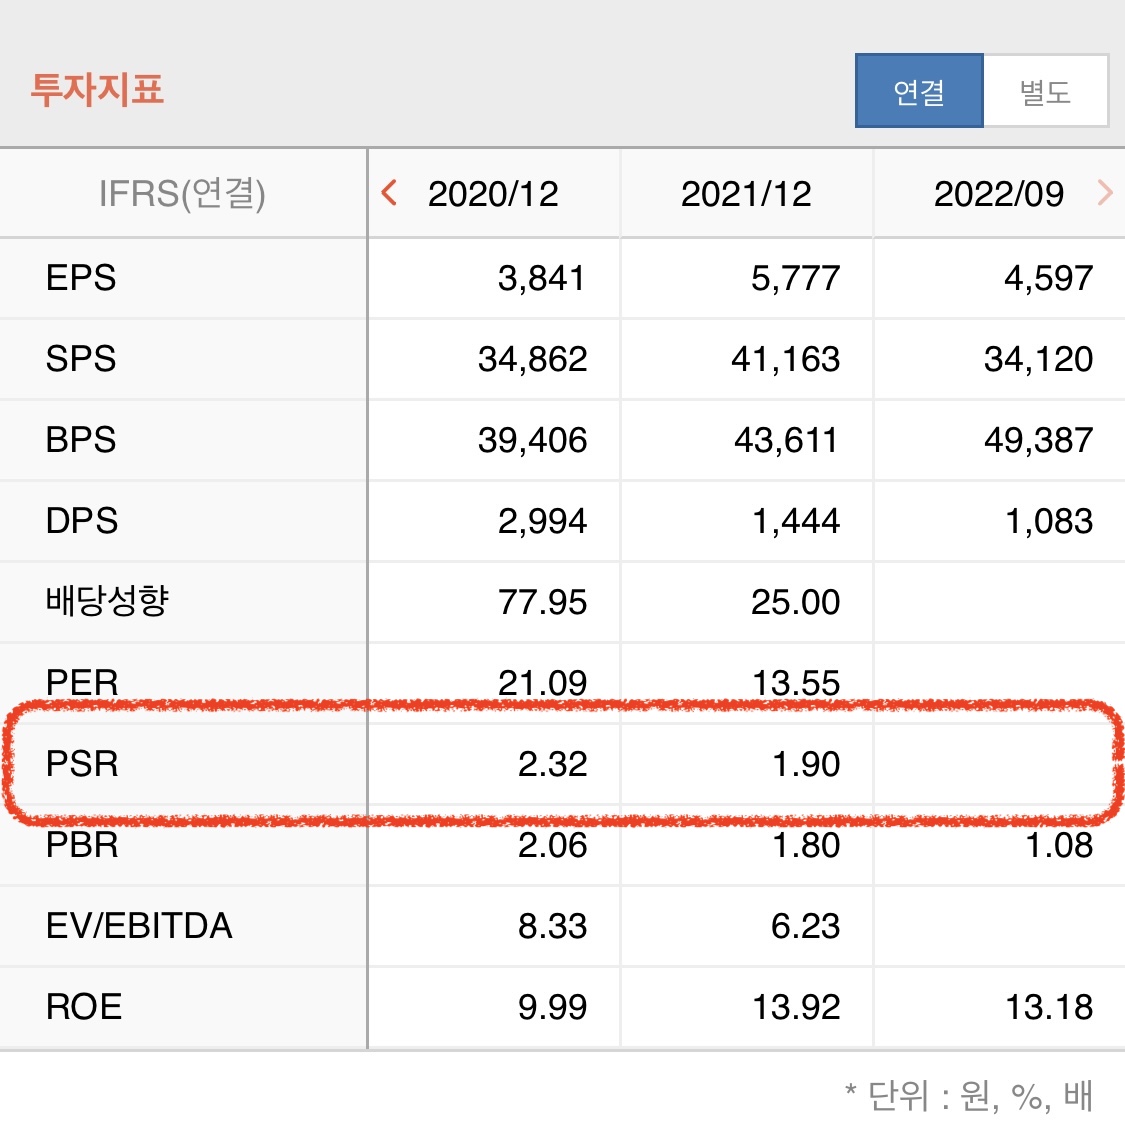Select the 연결 tab
The height and width of the screenshot is (1125, 1125).
tap(918, 90)
